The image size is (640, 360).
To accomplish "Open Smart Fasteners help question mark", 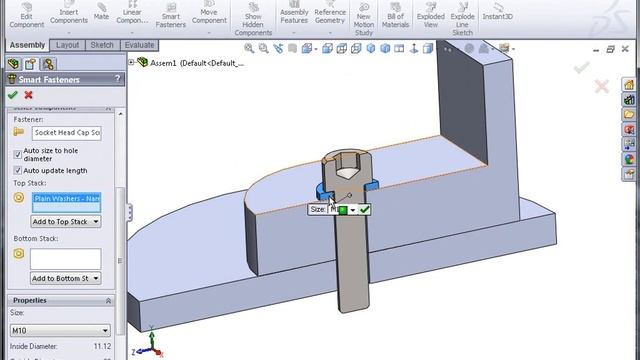I will coord(118,79).
